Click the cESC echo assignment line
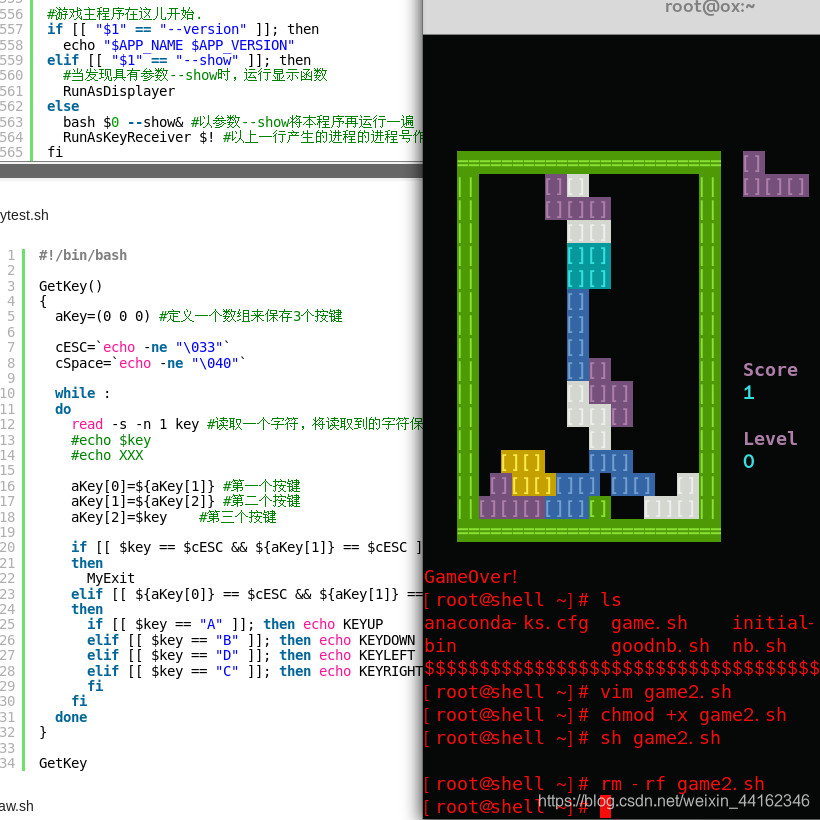 (142, 347)
